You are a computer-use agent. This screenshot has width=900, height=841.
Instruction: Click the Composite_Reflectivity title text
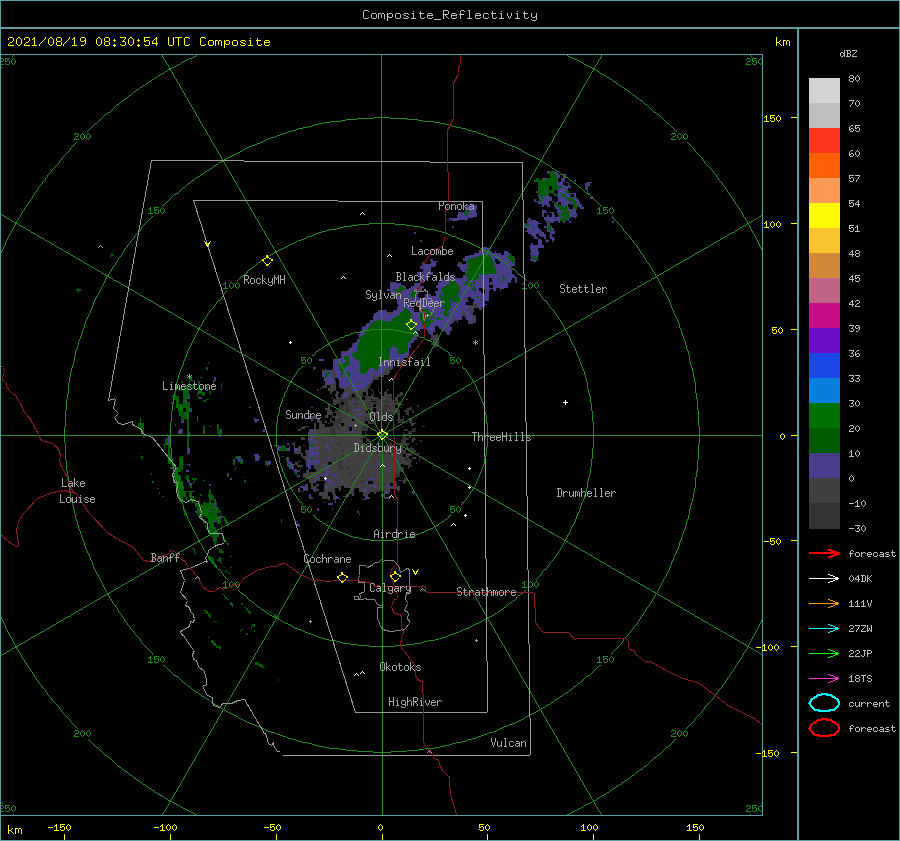[450, 15]
